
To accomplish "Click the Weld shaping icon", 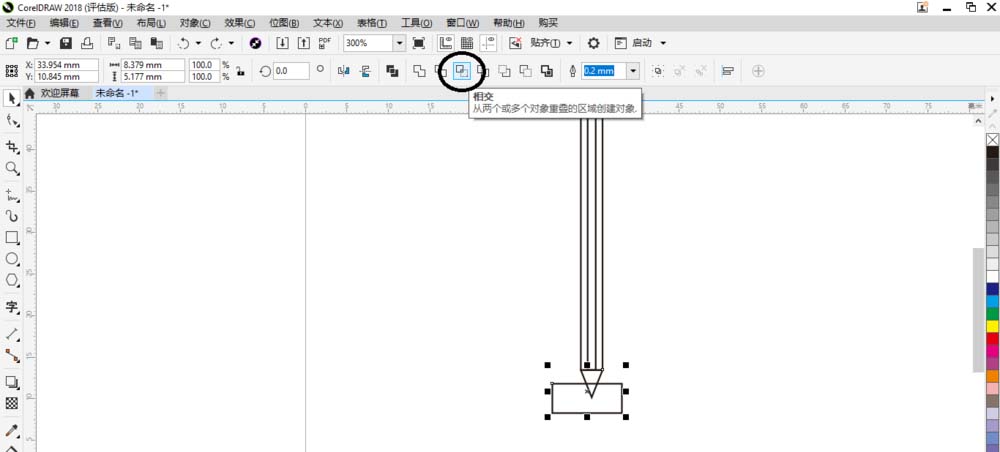I will click(419, 71).
